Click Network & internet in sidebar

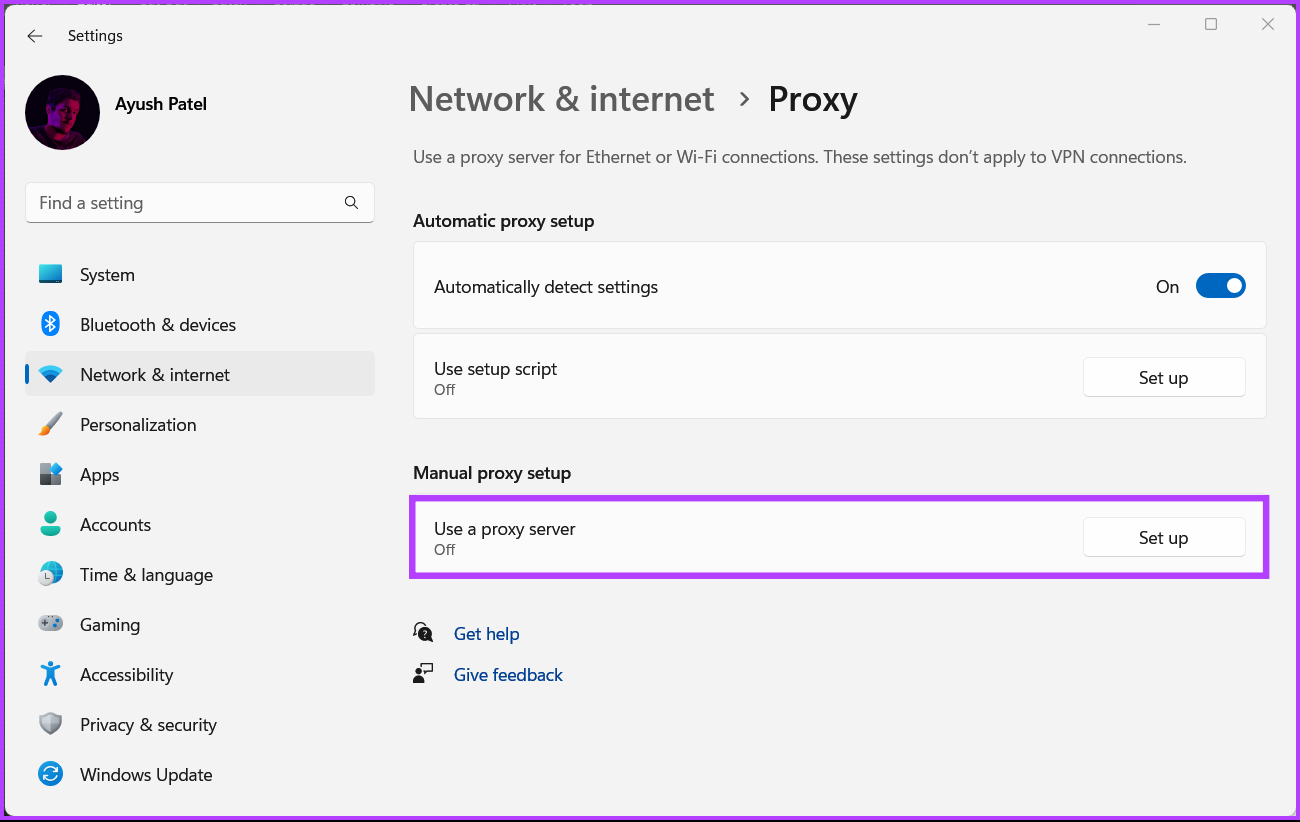click(x=154, y=374)
